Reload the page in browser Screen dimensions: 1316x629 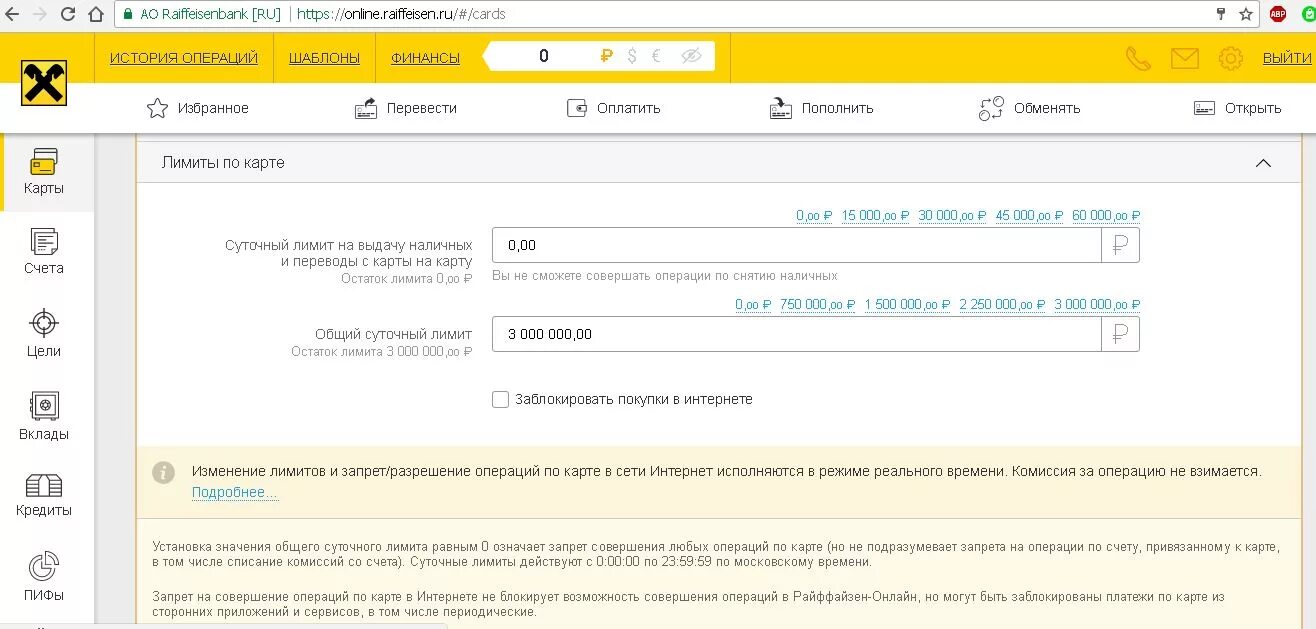point(68,14)
